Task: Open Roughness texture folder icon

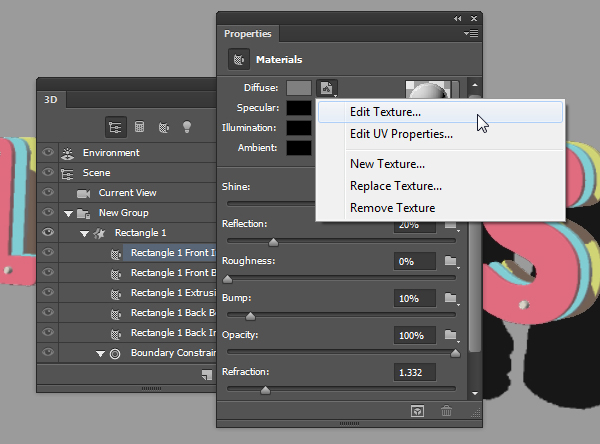Action: coord(451,261)
